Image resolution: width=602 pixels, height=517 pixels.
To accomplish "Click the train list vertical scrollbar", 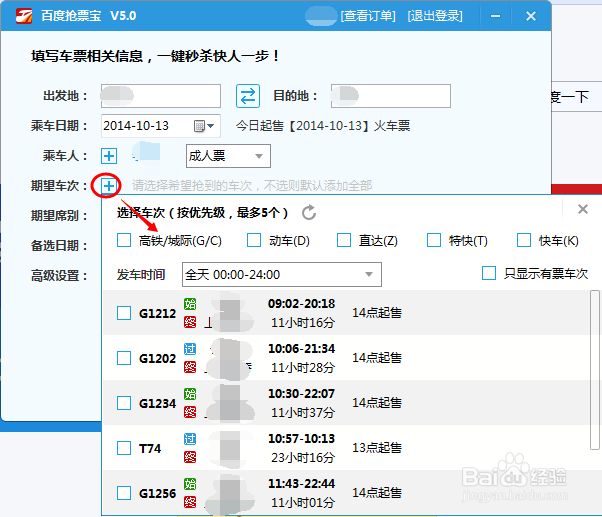I will [x=595, y=370].
